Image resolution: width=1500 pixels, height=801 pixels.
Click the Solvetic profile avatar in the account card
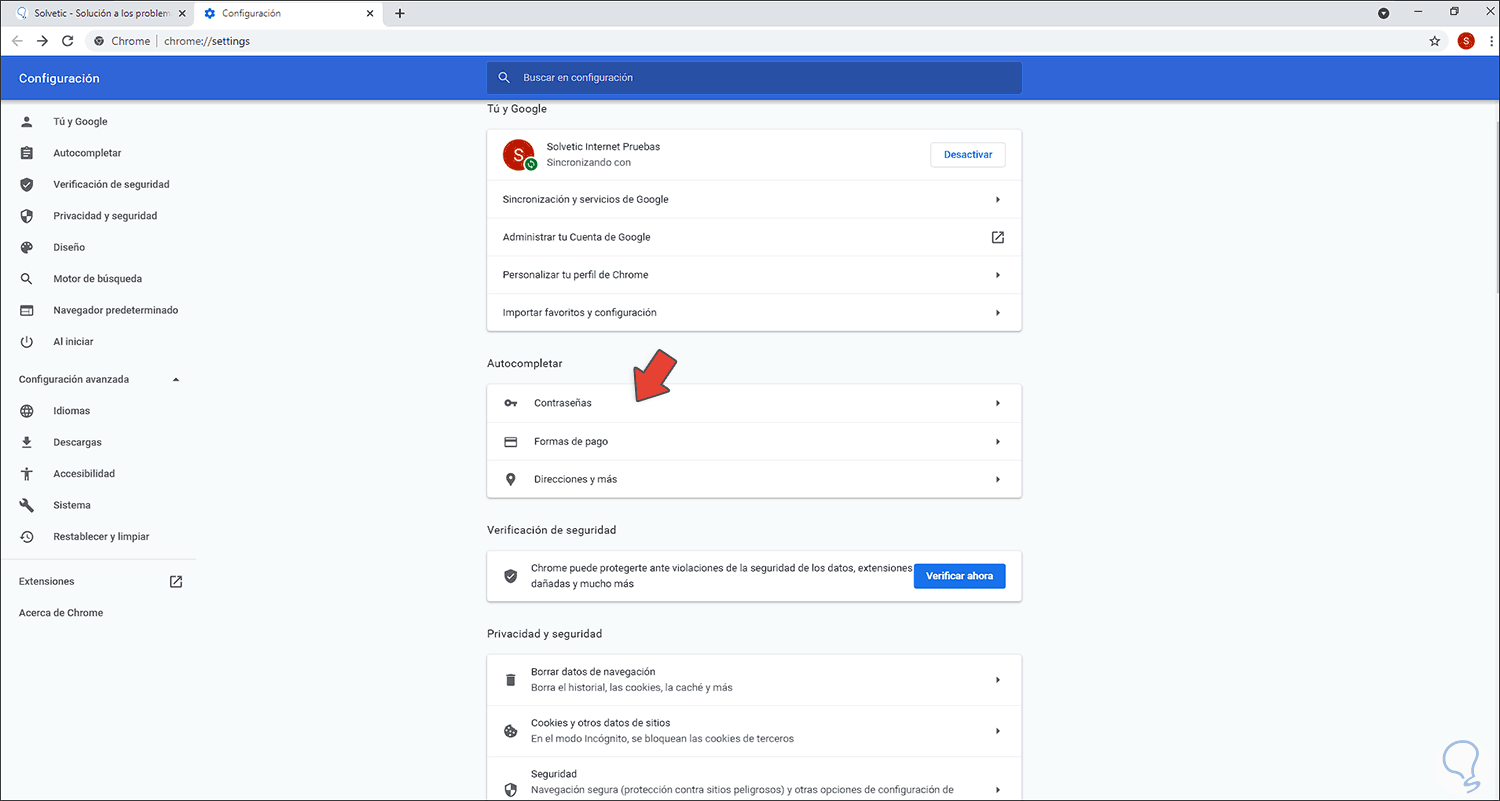(518, 154)
